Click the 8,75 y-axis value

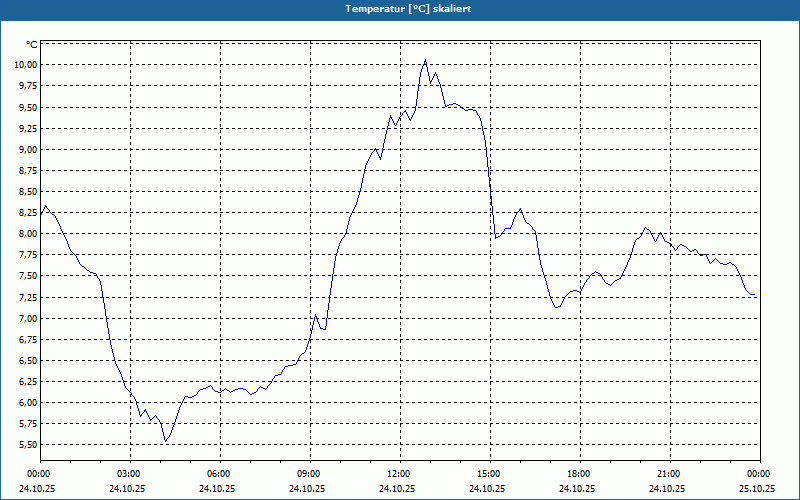tap(28, 170)
